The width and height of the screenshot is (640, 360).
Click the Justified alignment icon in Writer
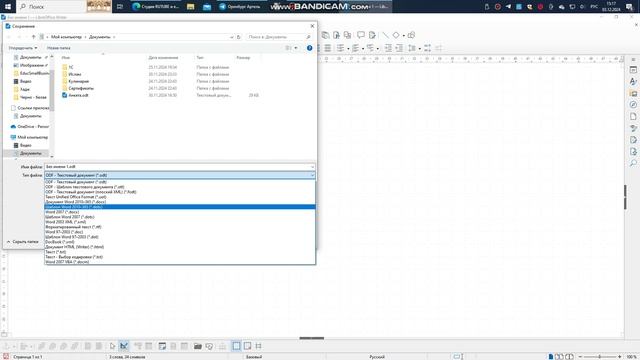328,48
